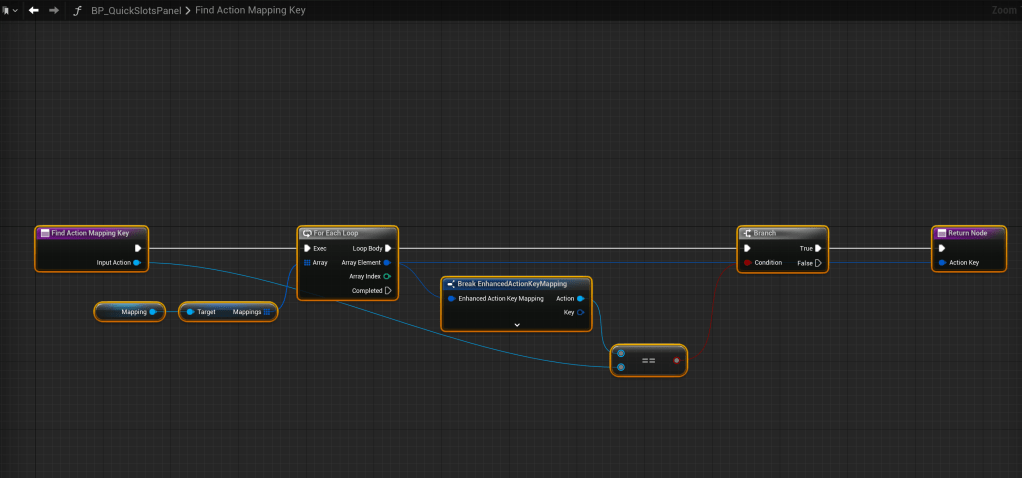This screenshot has width=1022, height=478.
Task: Click the Input Action output pin
Action: click(137, 263)
